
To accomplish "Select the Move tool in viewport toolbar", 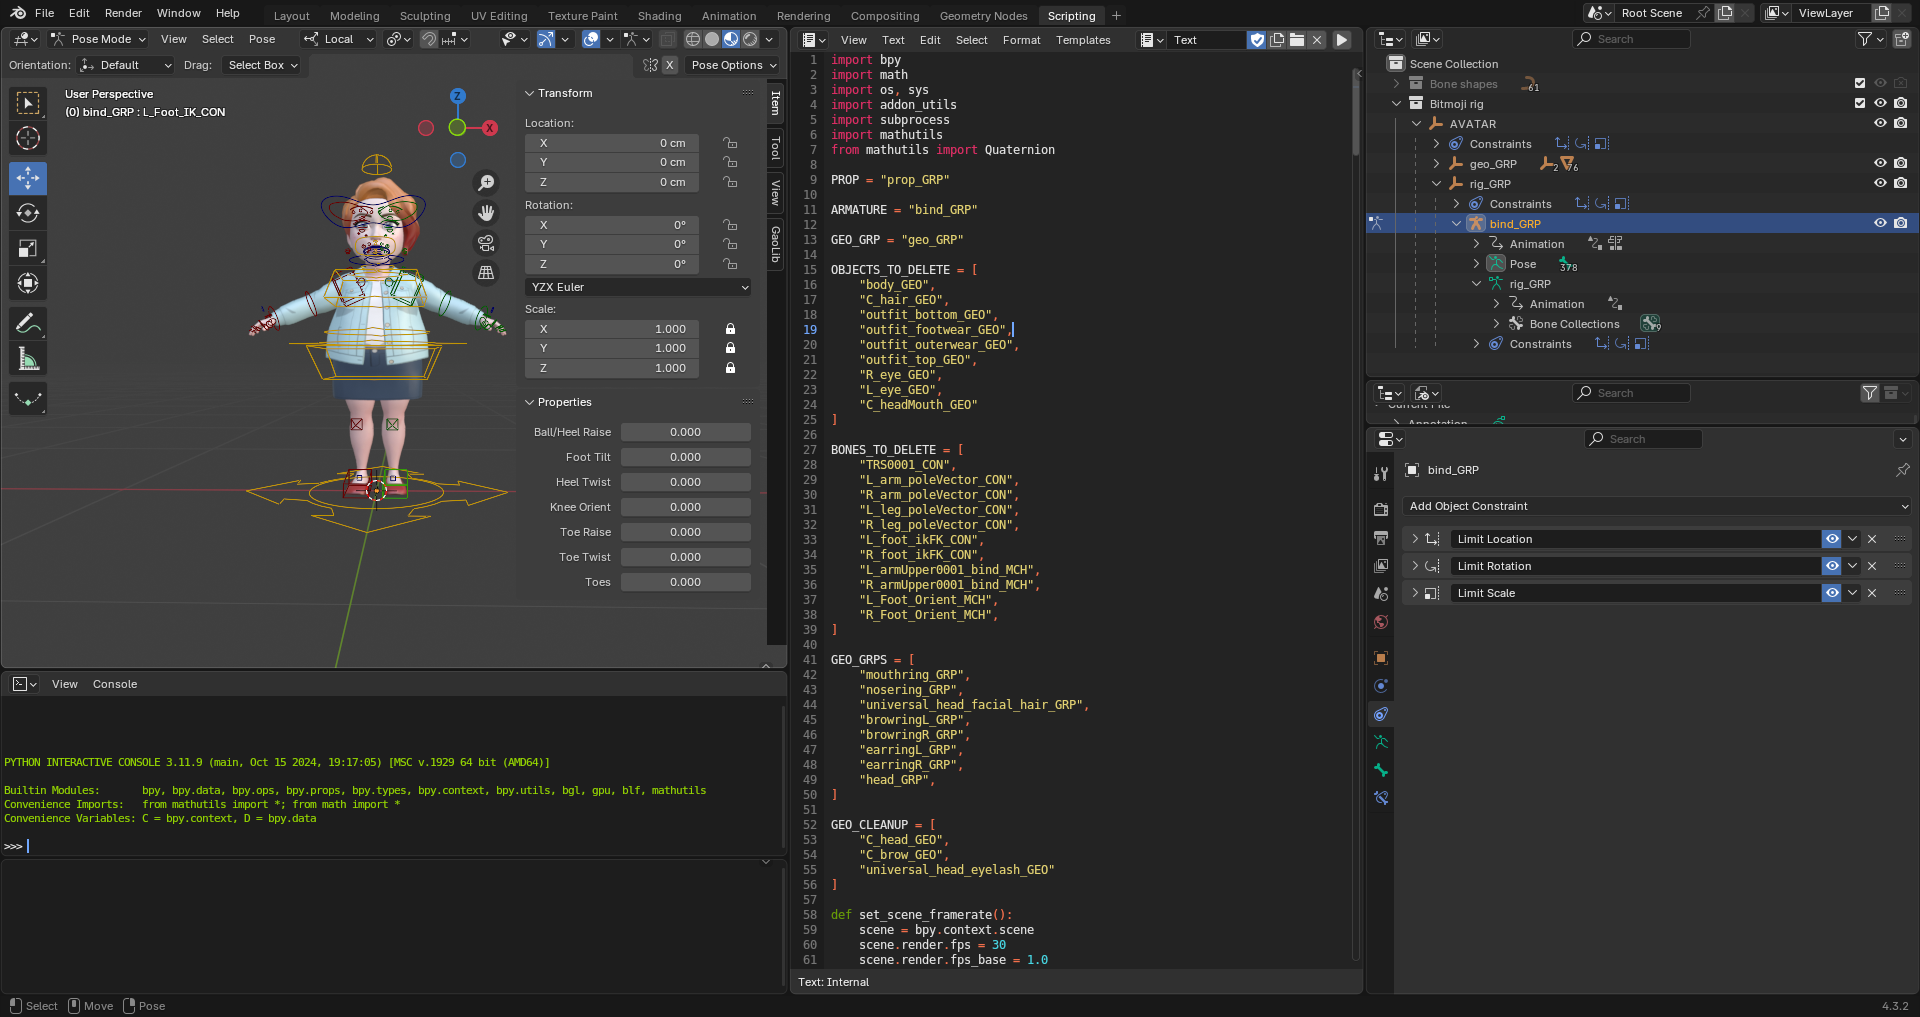I will [28, 178].
